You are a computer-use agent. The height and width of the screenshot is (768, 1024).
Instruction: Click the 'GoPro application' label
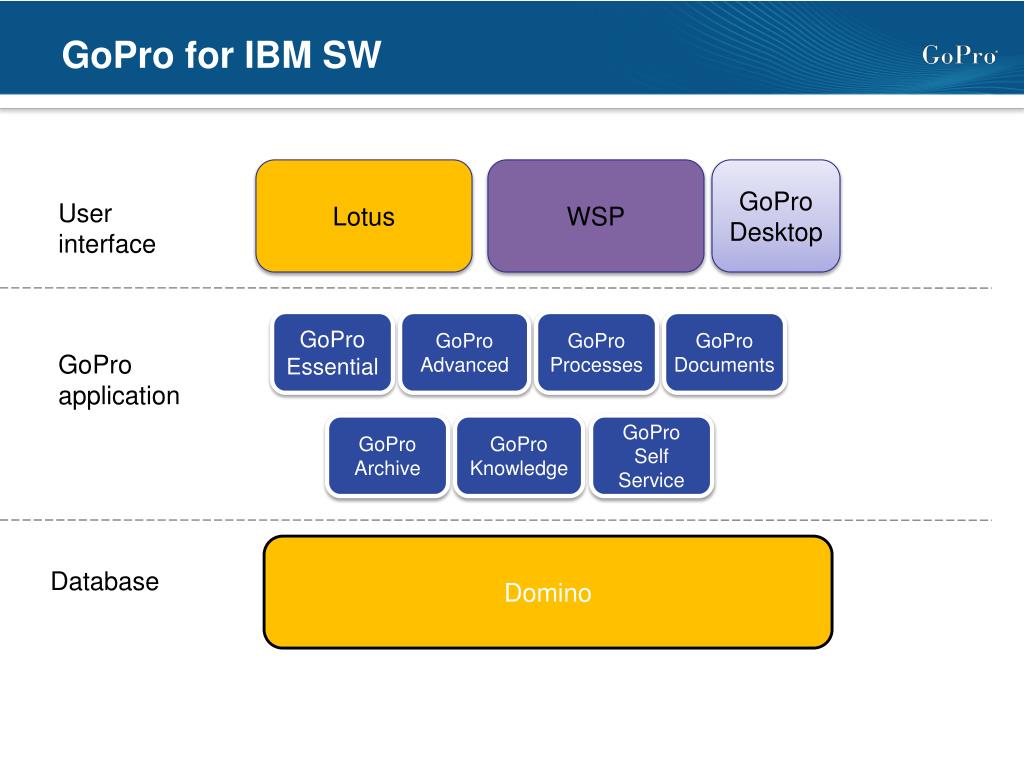click(119, 380)
